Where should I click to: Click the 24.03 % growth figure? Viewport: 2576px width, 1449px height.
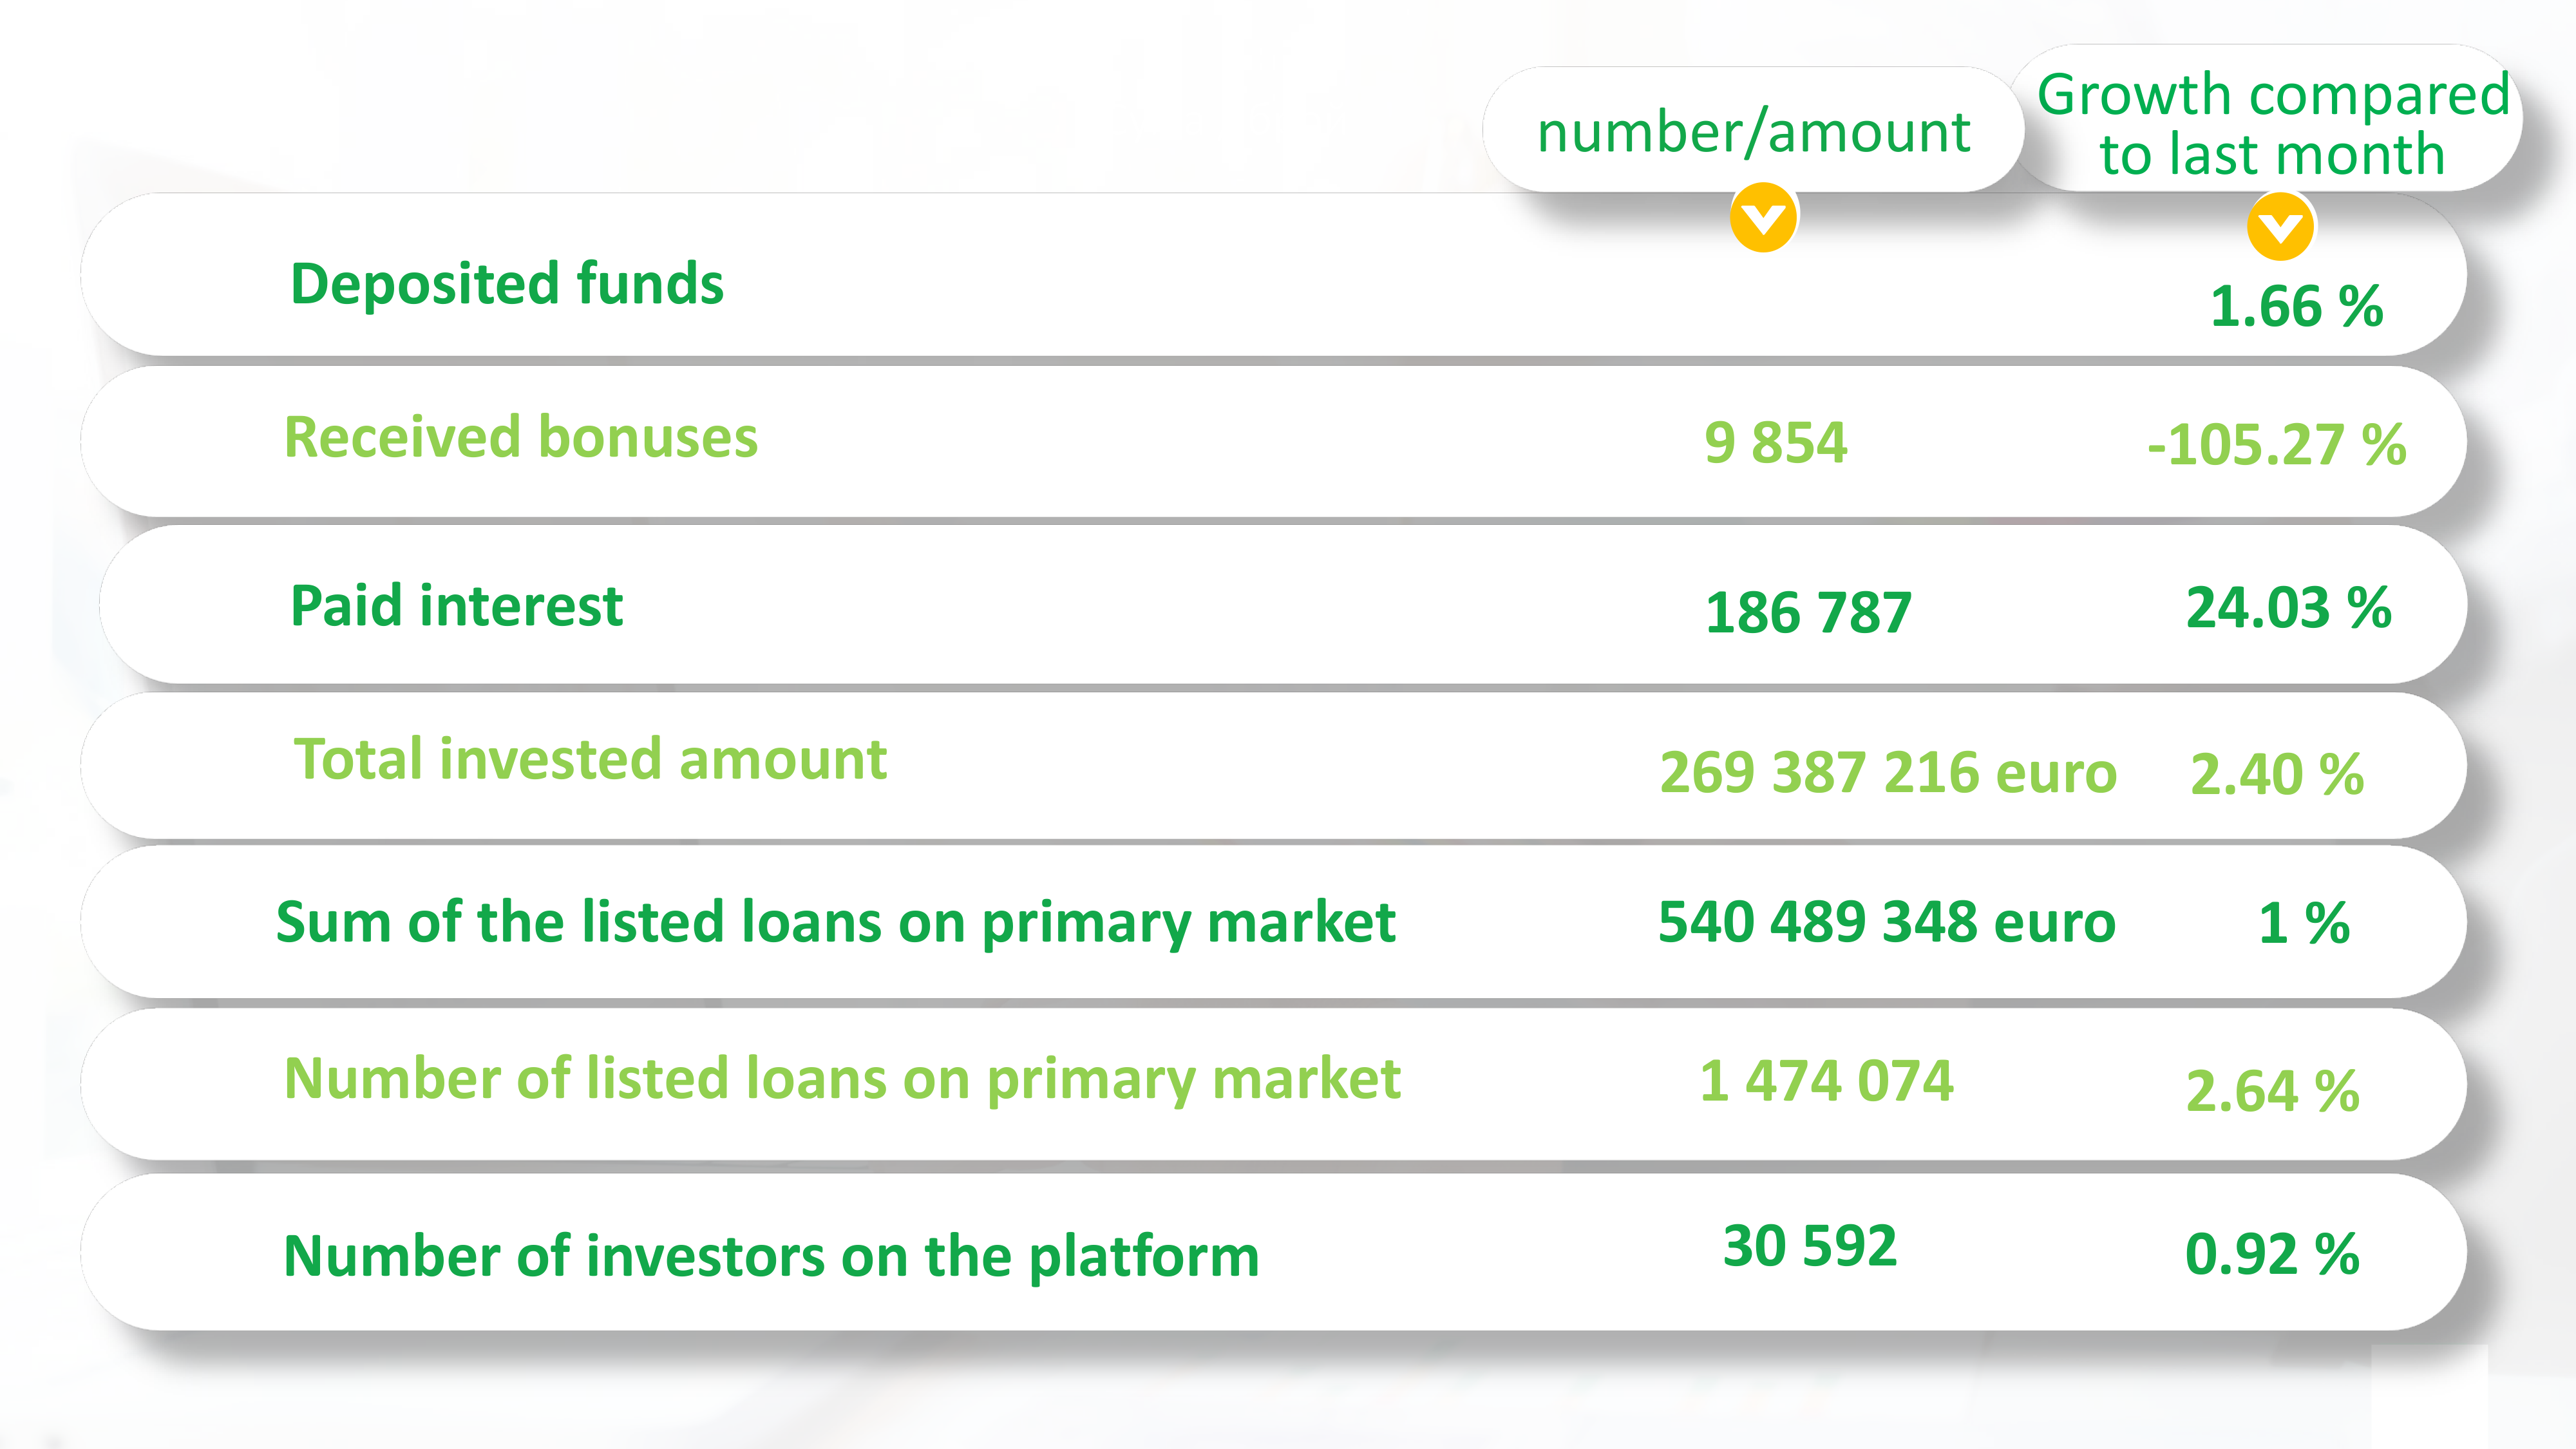point(2289,608)
